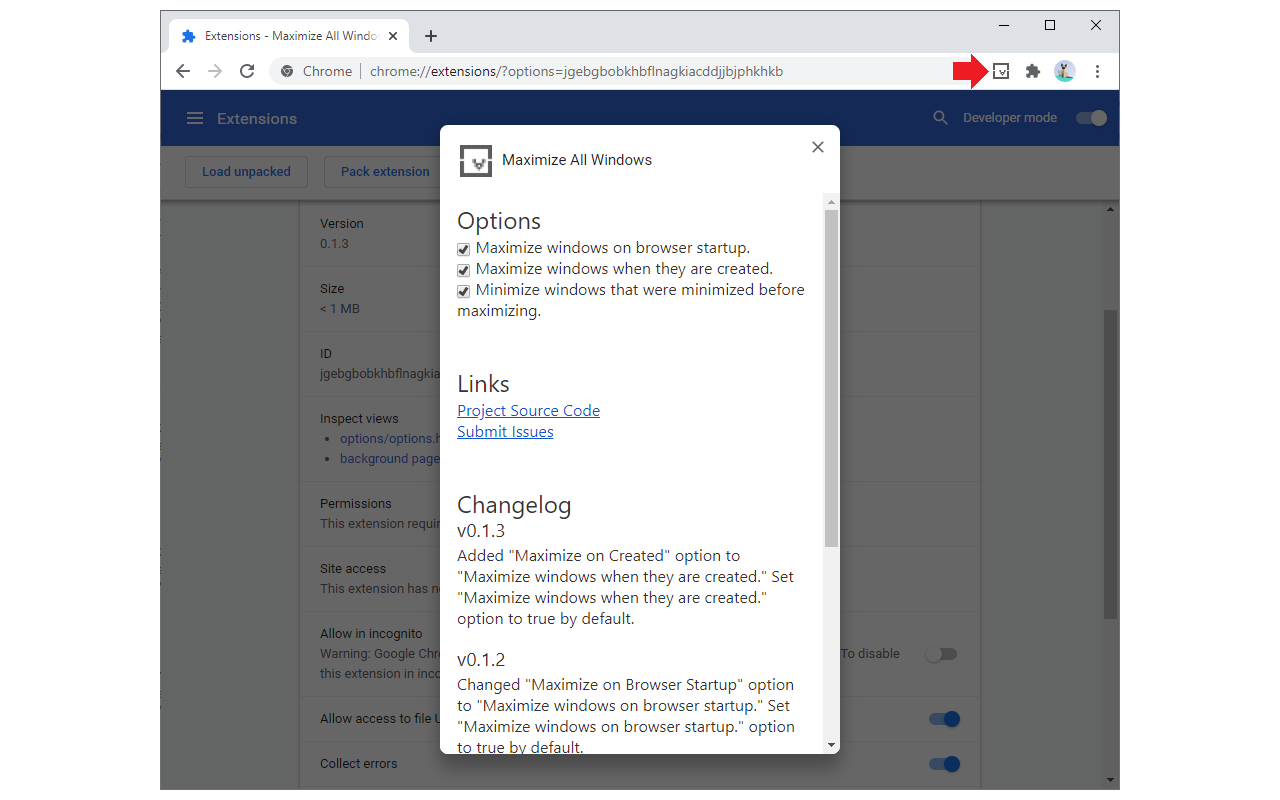Minimize the Chrome window
Screen dimensions: 1280x800
(1004, 25)
